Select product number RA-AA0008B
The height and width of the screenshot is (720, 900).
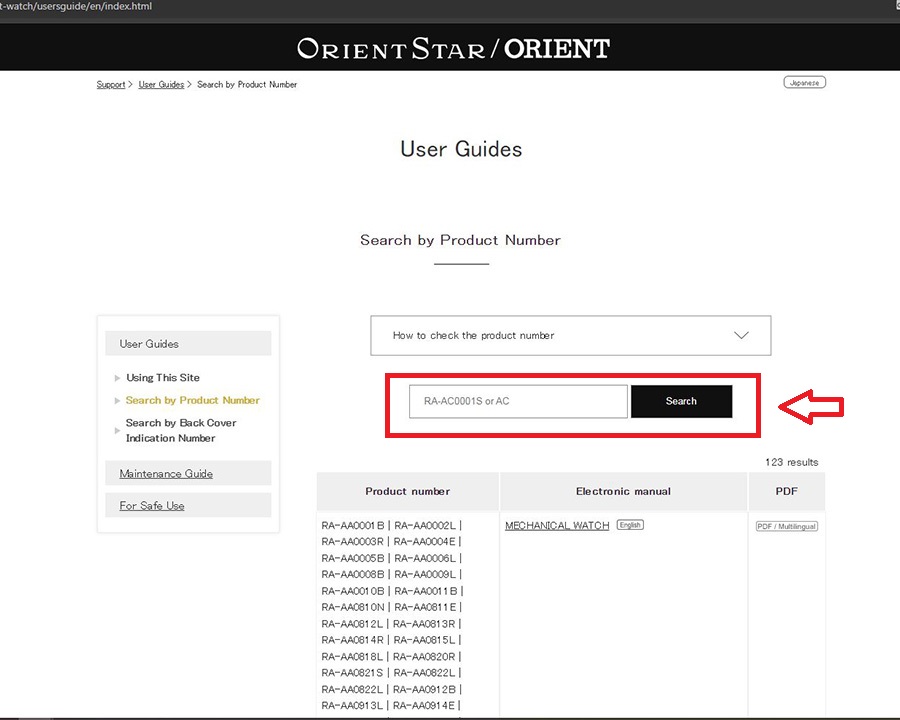click(x=353, y=574)
